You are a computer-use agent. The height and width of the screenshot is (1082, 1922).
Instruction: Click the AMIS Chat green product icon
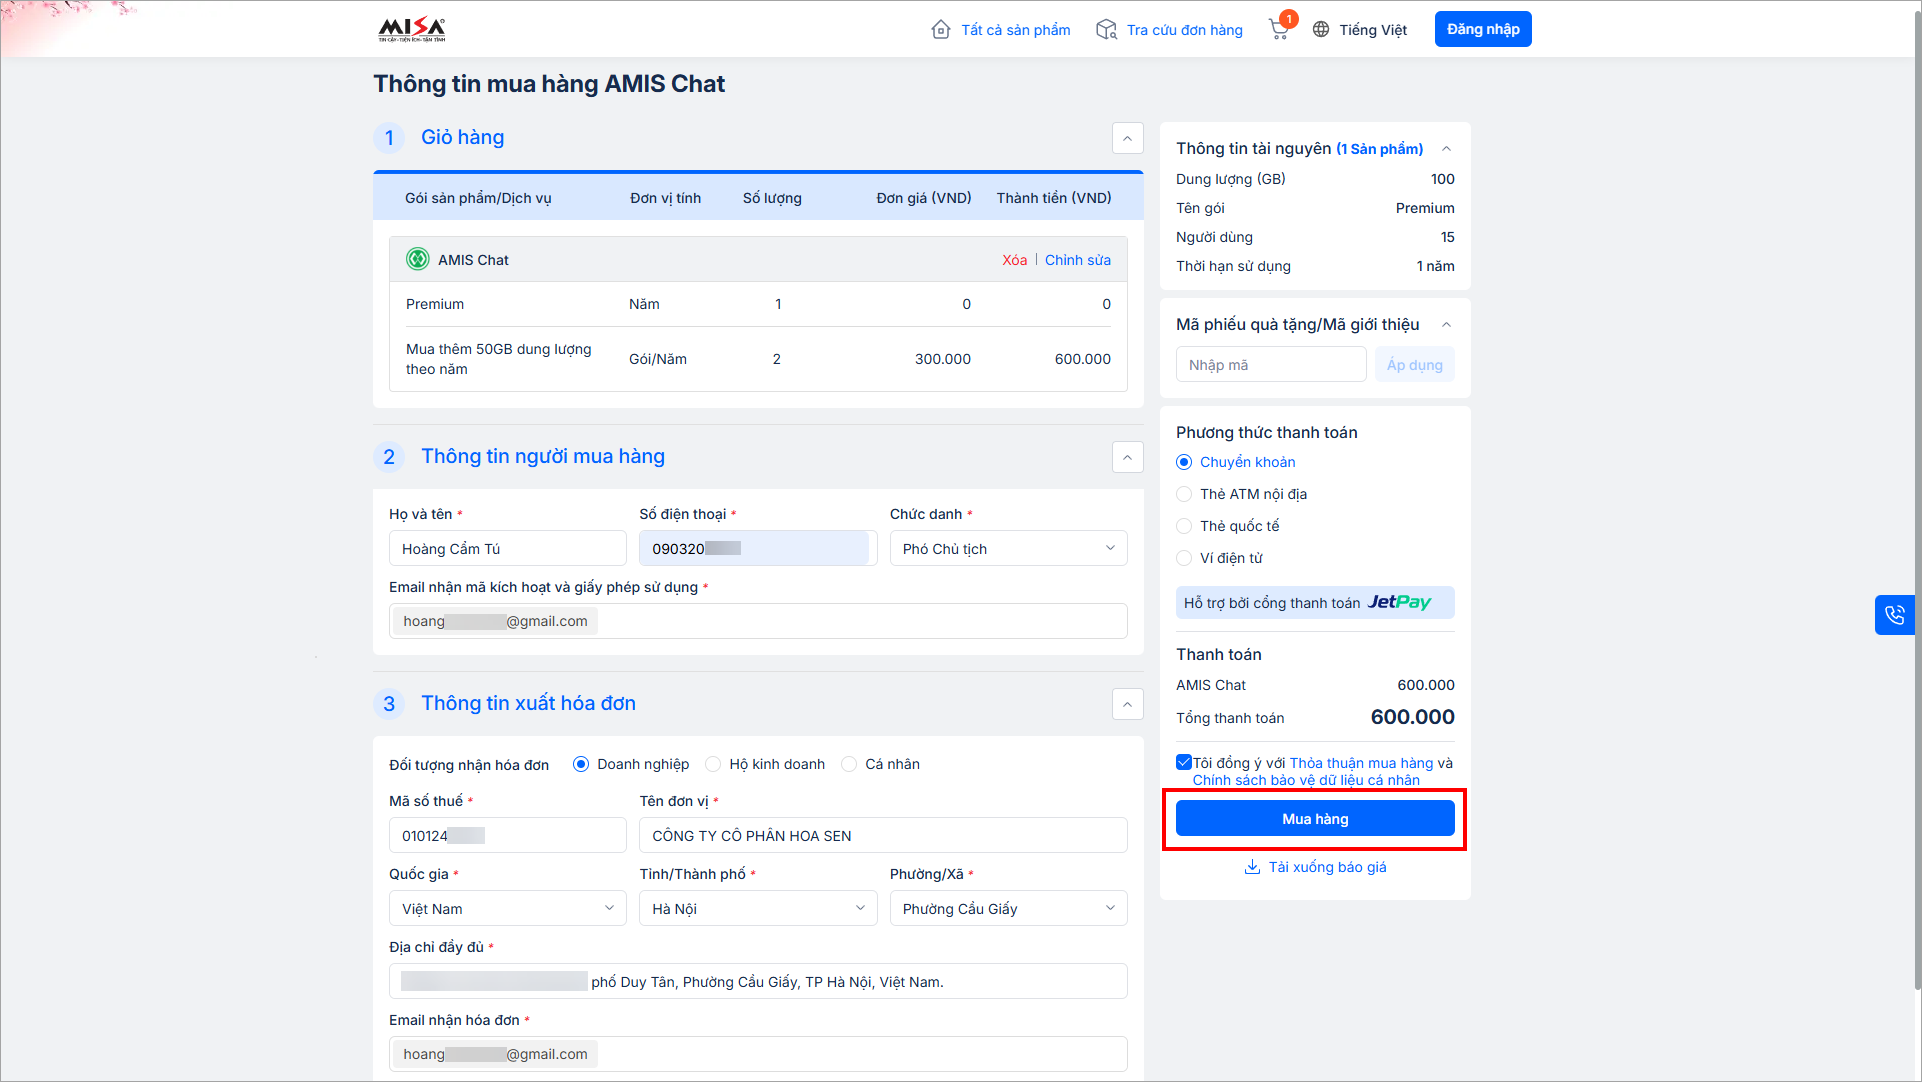(x=417, y=259)
